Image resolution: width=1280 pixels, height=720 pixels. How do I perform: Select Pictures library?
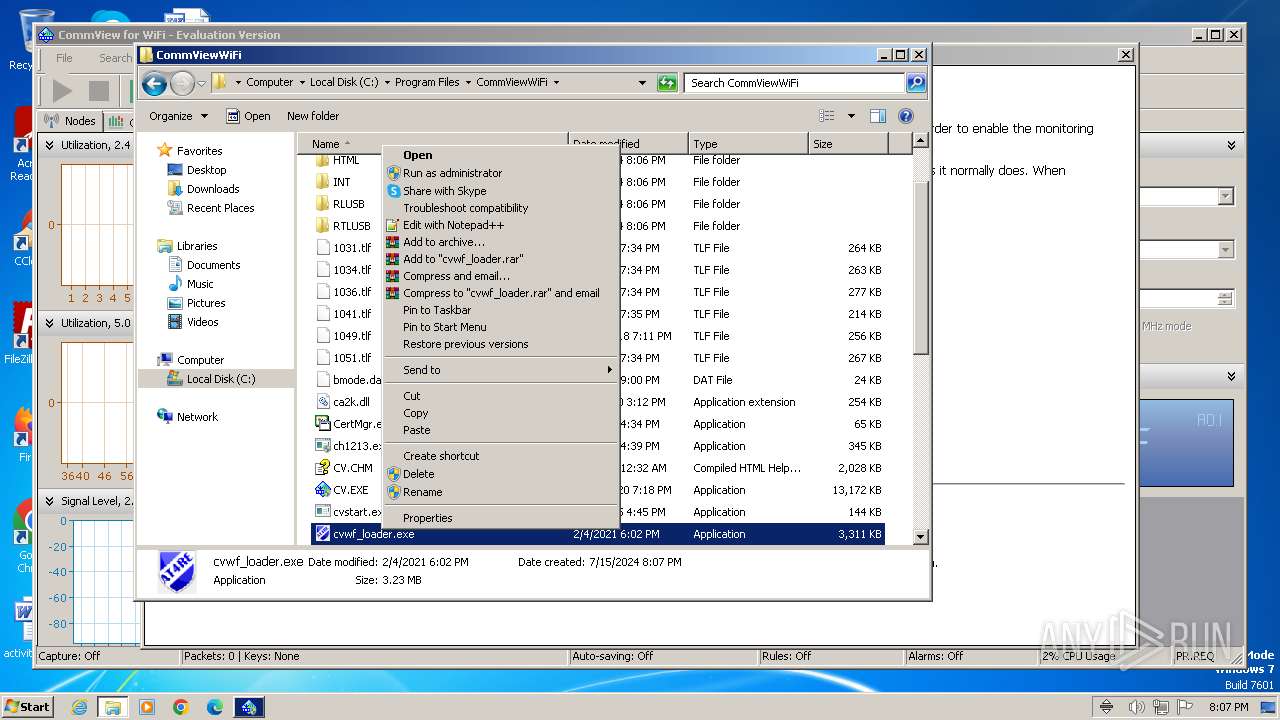pyautogui.click(x=206, y=303)
